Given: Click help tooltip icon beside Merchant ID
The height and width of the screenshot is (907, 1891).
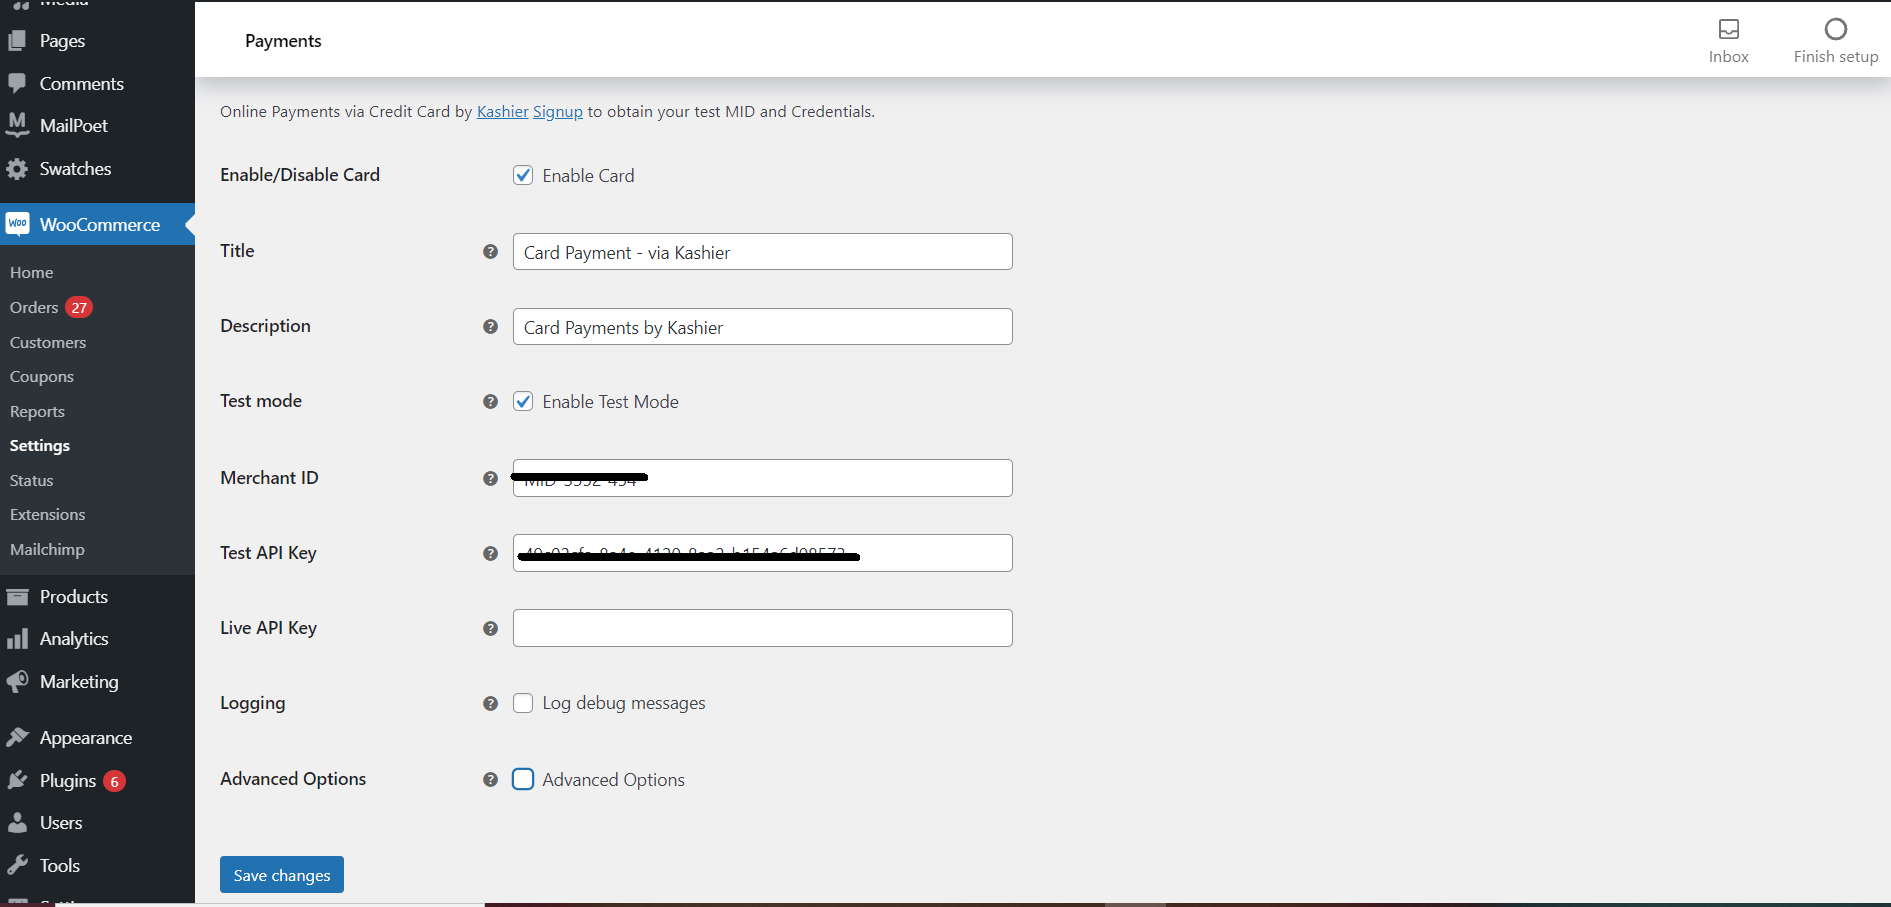Looking at the screenshot, I should [x=490, y=479].
